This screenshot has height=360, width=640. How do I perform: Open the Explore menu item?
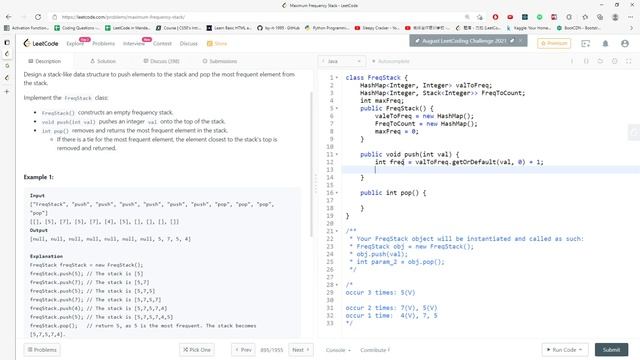75,43
